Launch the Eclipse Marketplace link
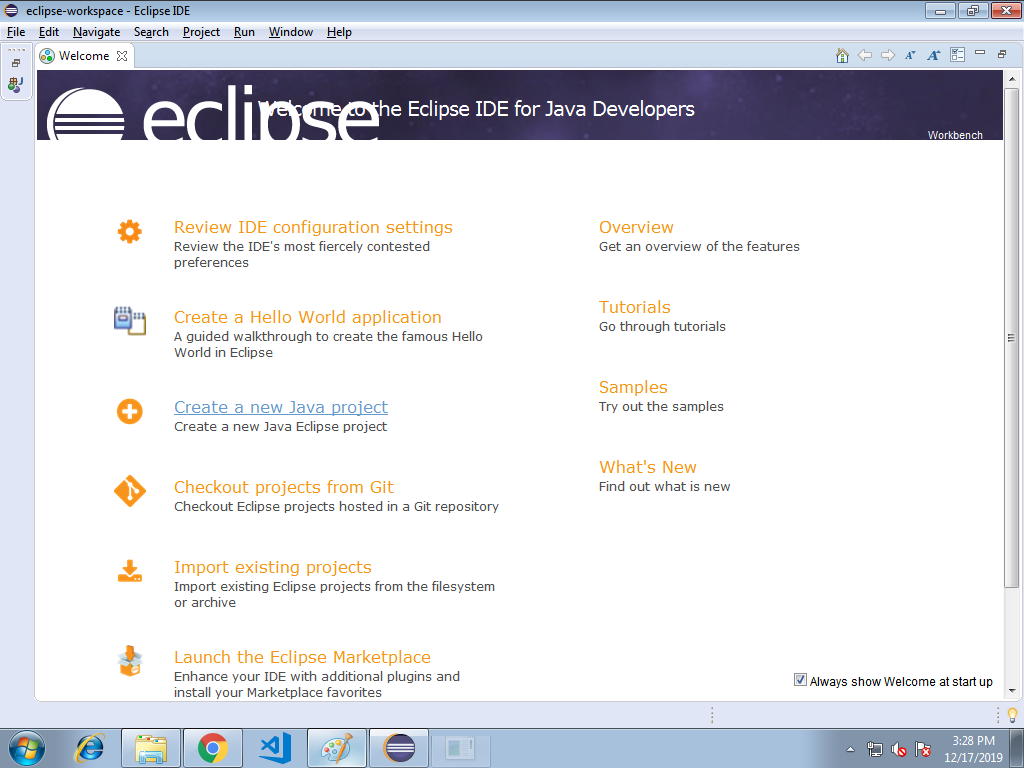This screenshot has height=768, width=1024. (x=302, y=658)
